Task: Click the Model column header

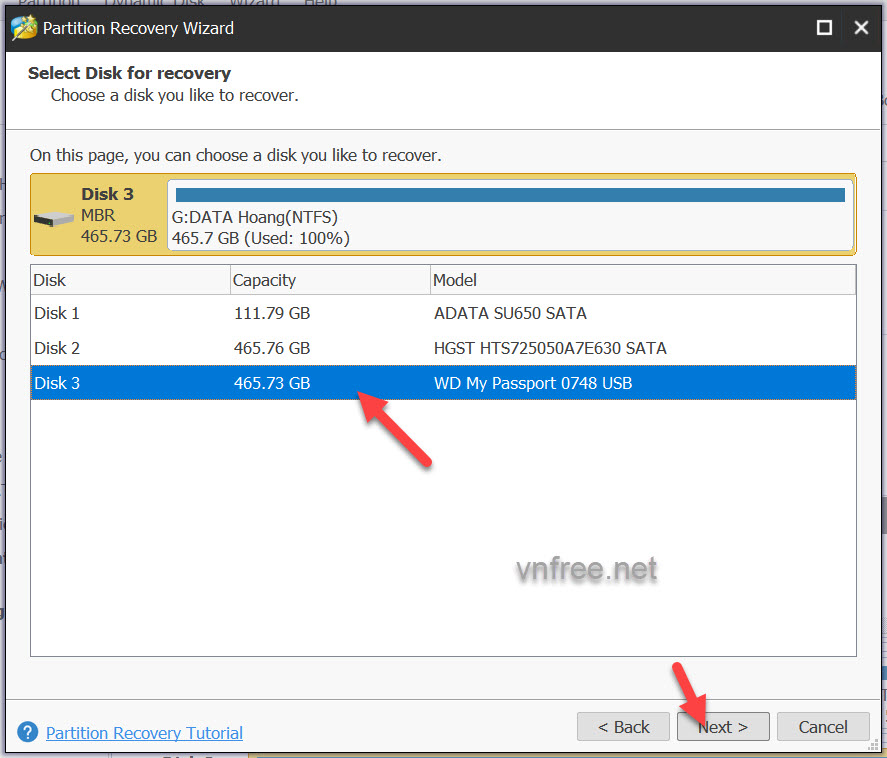Action: [x=642, y=281]
